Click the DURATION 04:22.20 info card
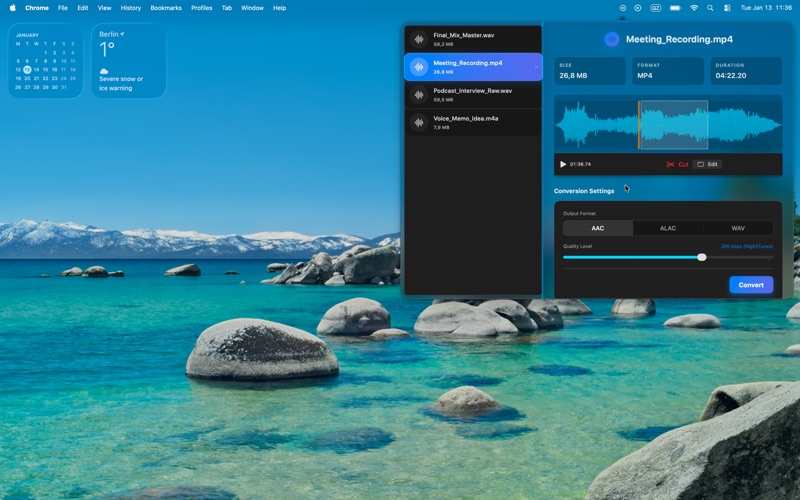800x500 pixels. (746, 71)
